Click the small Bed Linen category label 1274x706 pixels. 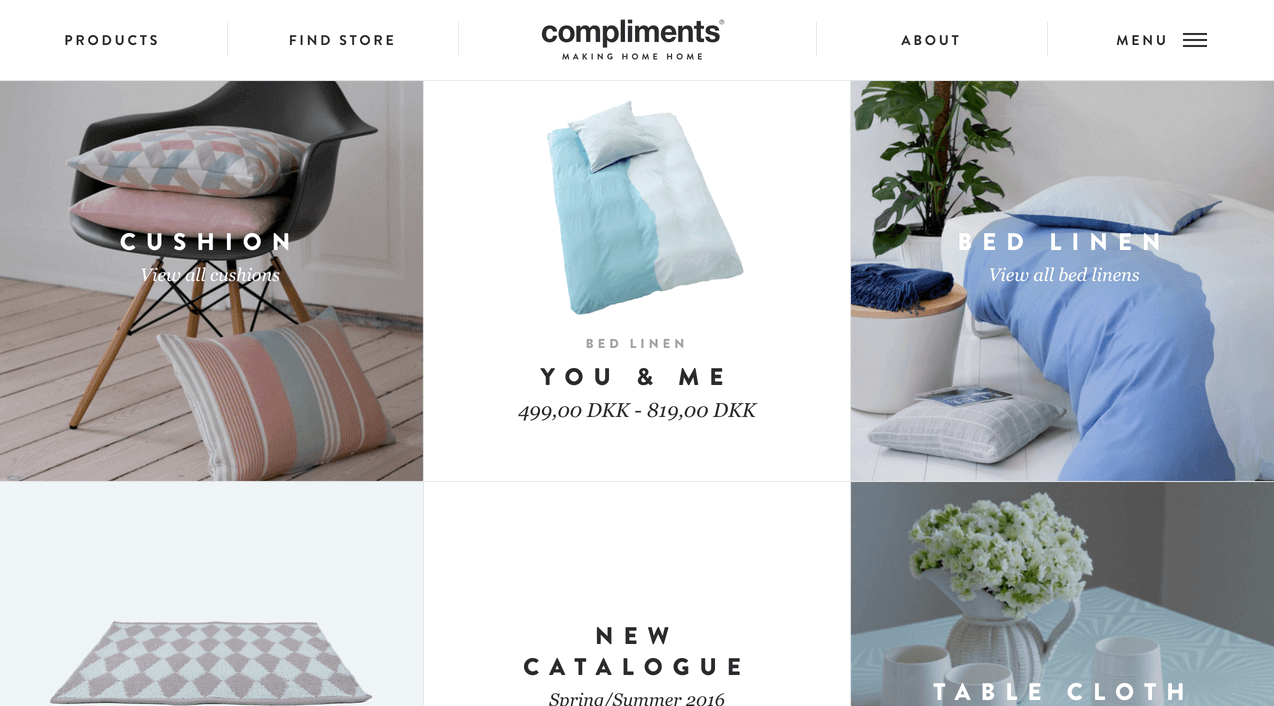pyautogui.click(x=636, y=344)
